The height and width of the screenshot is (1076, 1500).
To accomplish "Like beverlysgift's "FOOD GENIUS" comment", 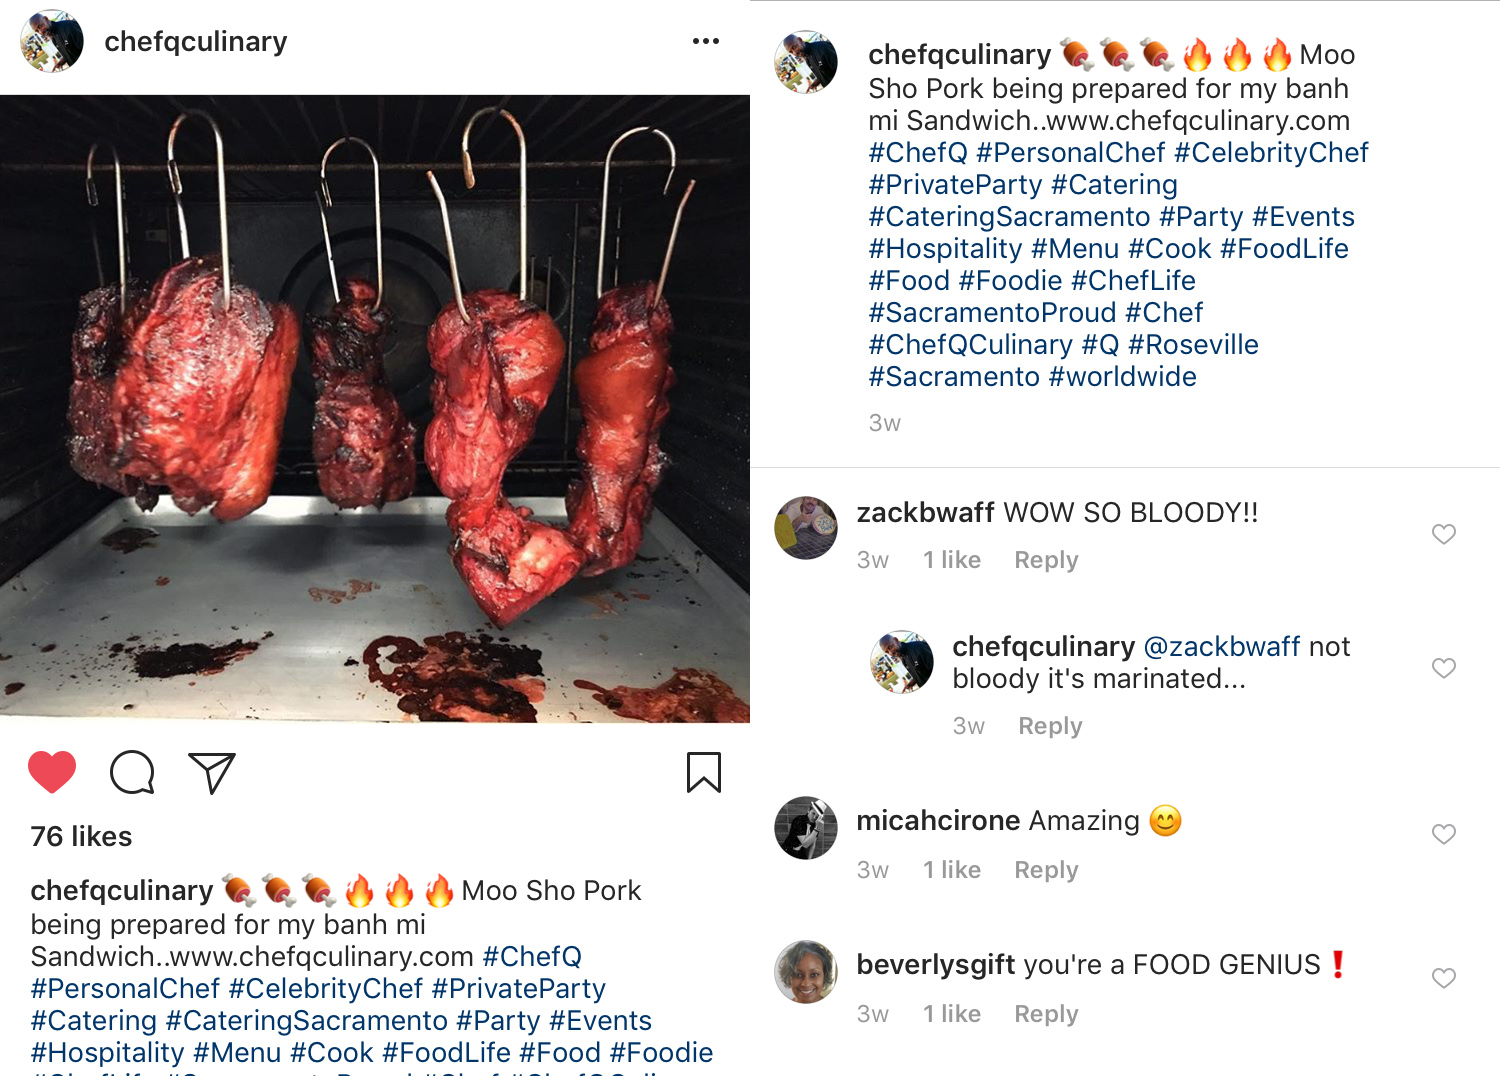I will coord(1443,978).
